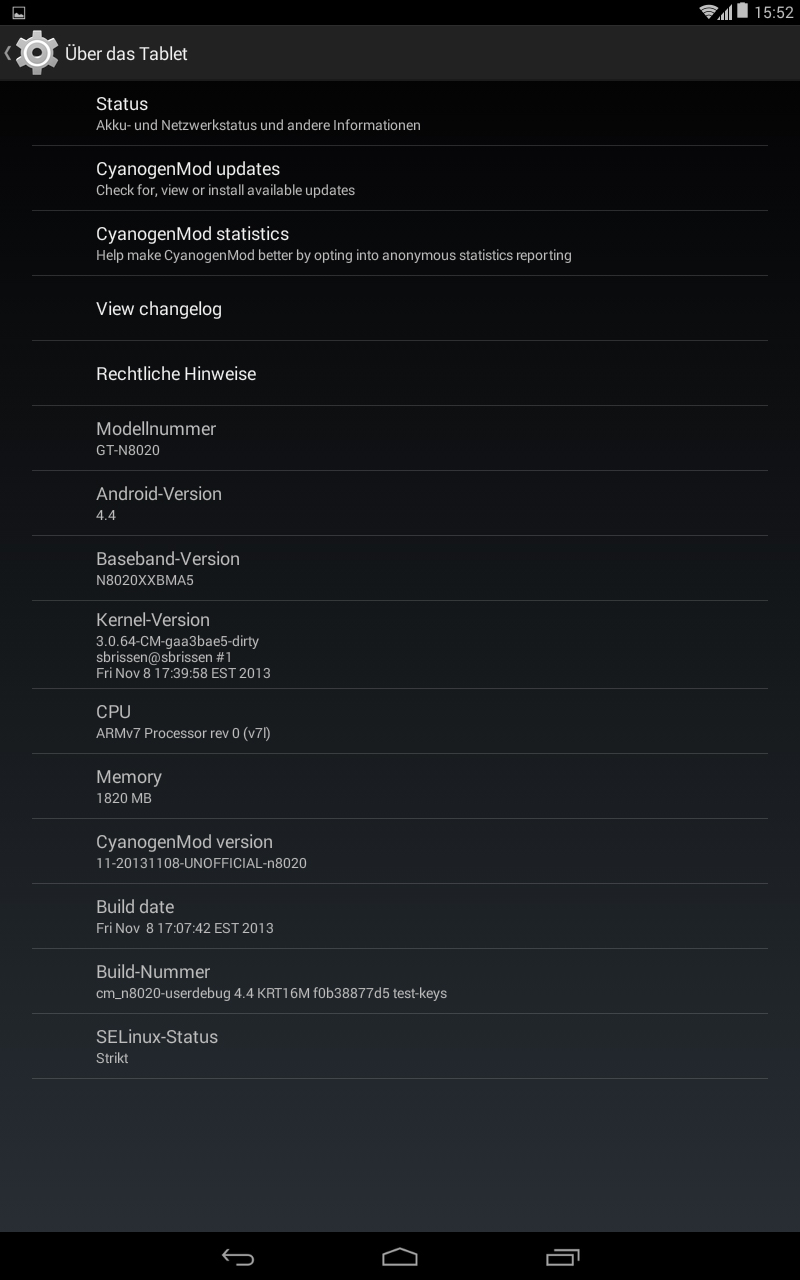Open the recent apps switcher
This screenshot has height=1280, width=800.
click(x=562, y=1256)
